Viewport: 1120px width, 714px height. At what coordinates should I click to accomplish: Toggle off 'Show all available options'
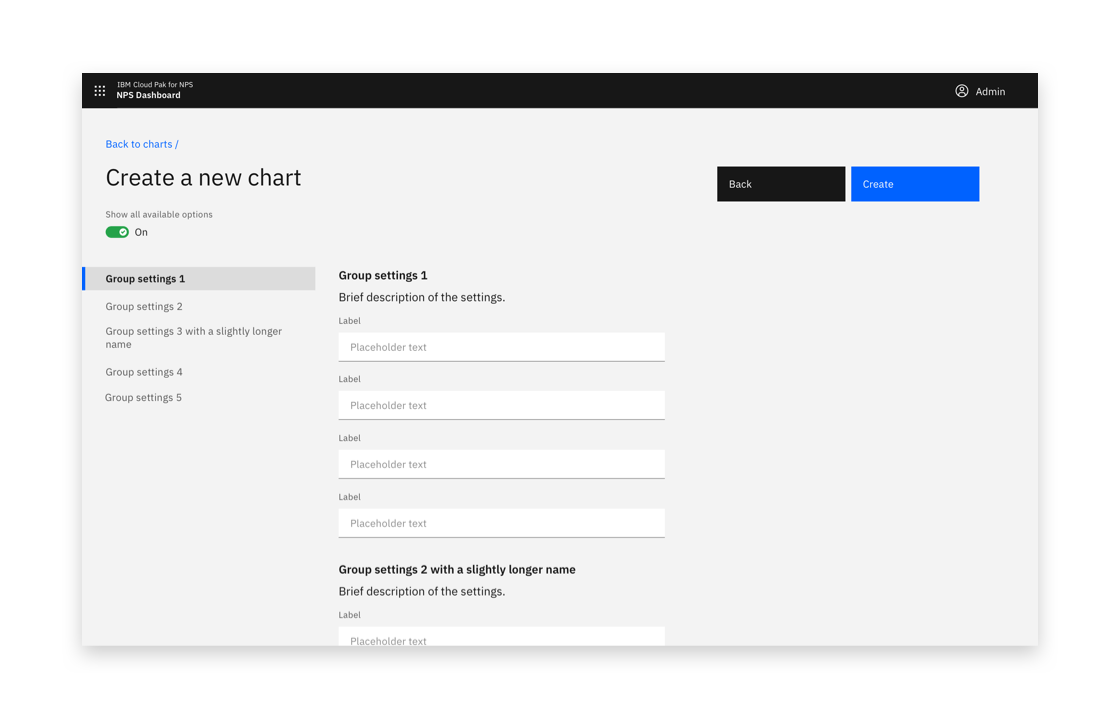click(x=117, y=231)
